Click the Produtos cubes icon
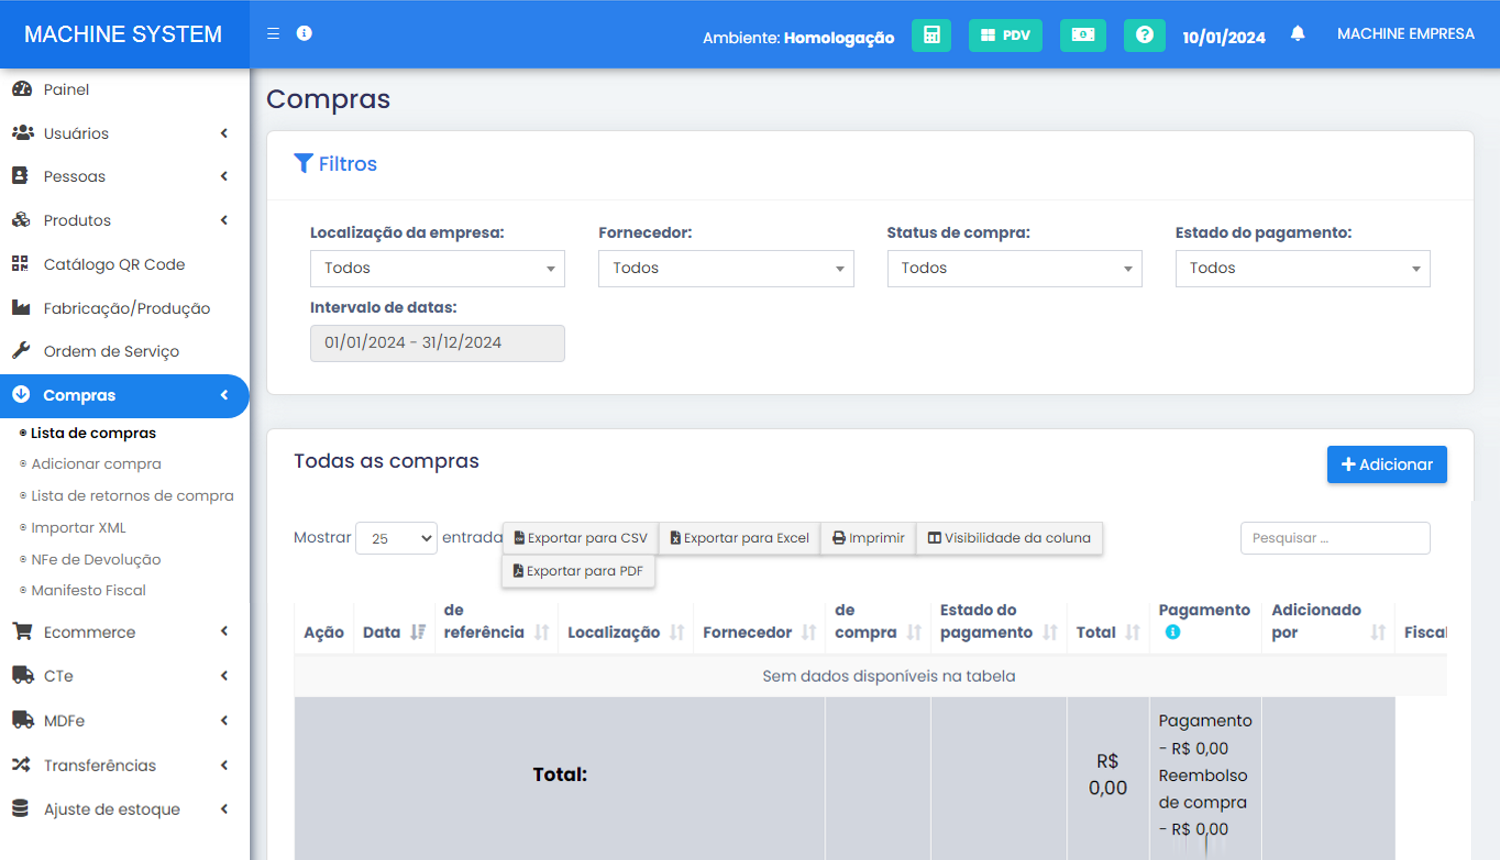Screen dimensions: 1500x860 [x=21, y=220]
